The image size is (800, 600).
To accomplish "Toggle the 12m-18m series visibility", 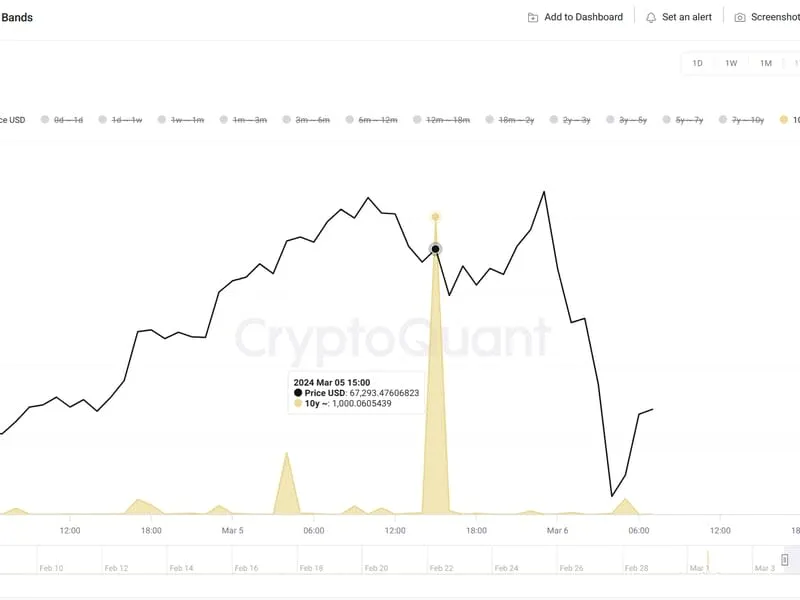I will point(415,119).
